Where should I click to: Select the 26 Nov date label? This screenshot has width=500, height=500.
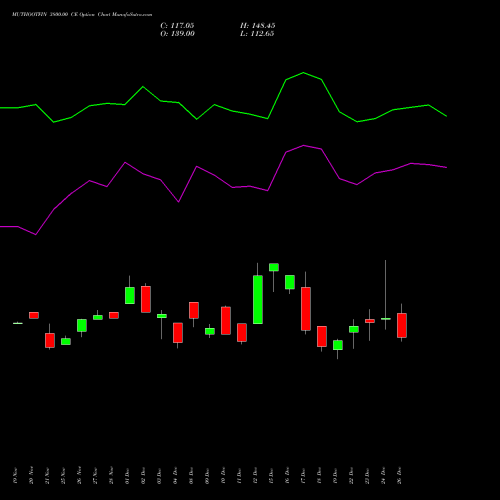80,476
